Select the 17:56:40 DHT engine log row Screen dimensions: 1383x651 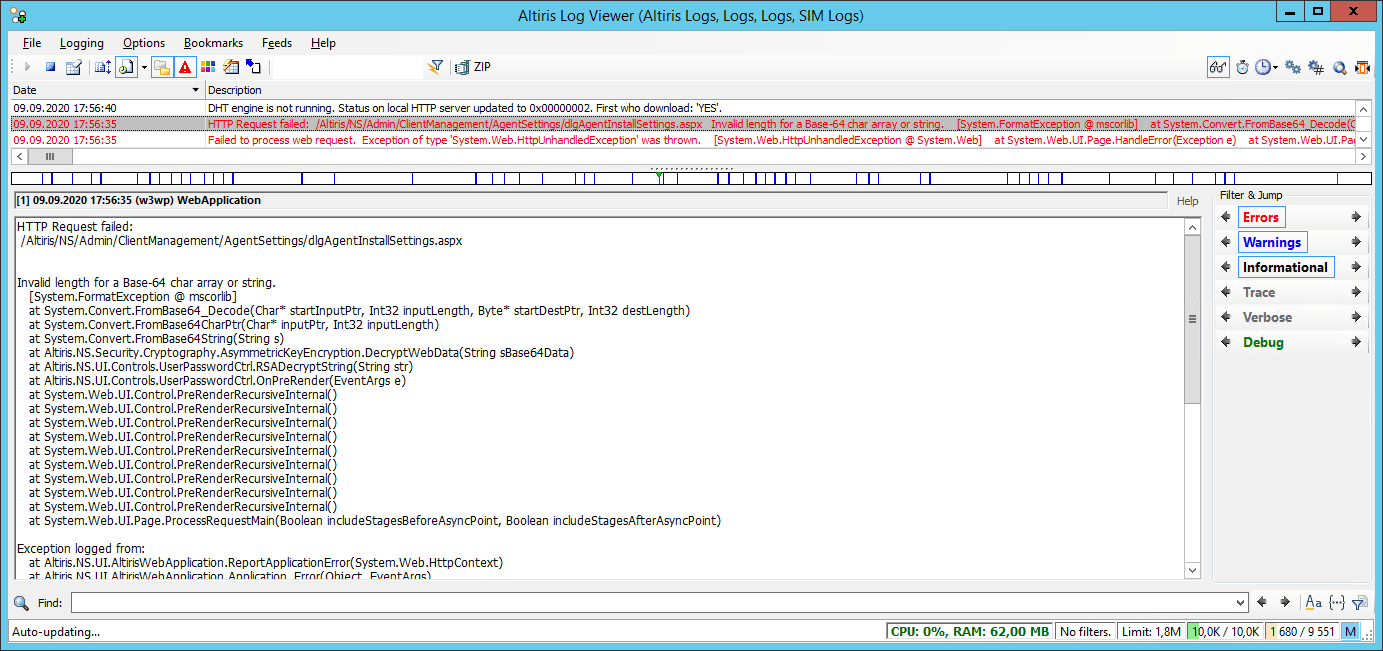coord(682,108)
